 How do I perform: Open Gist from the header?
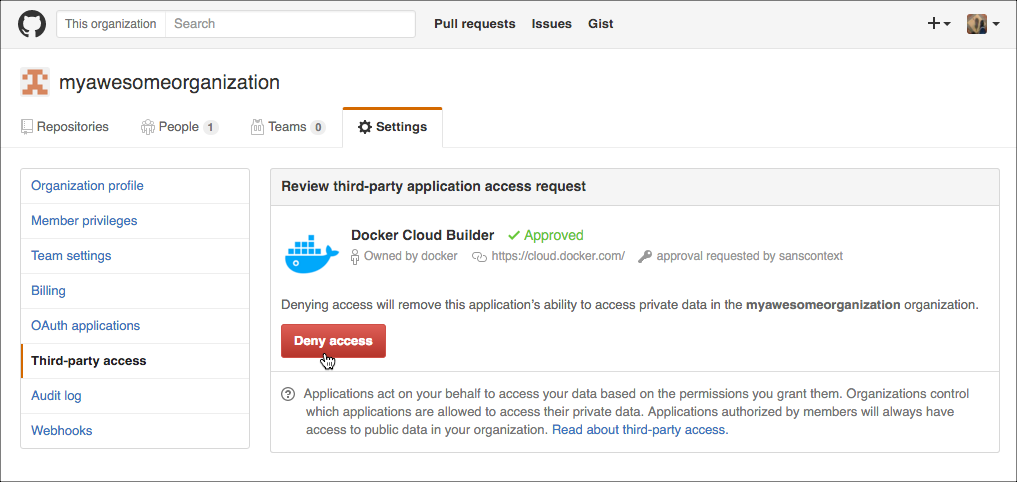[x=601, y=24]
